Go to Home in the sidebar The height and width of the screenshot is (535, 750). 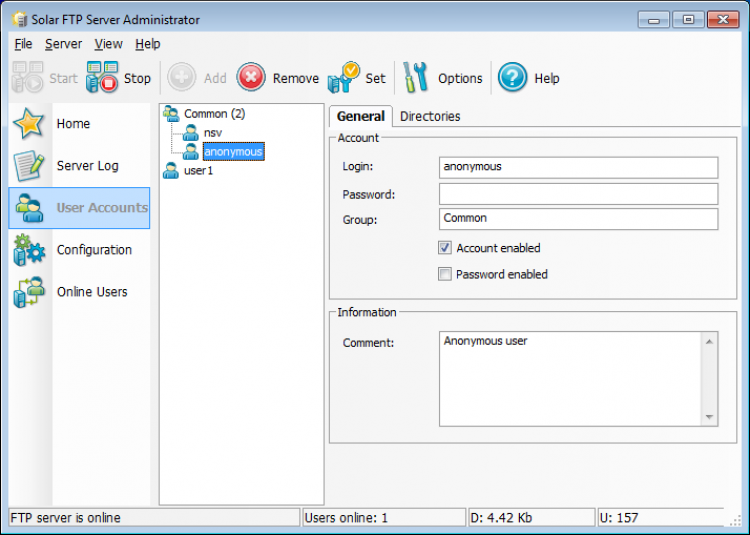pos(73,123)
